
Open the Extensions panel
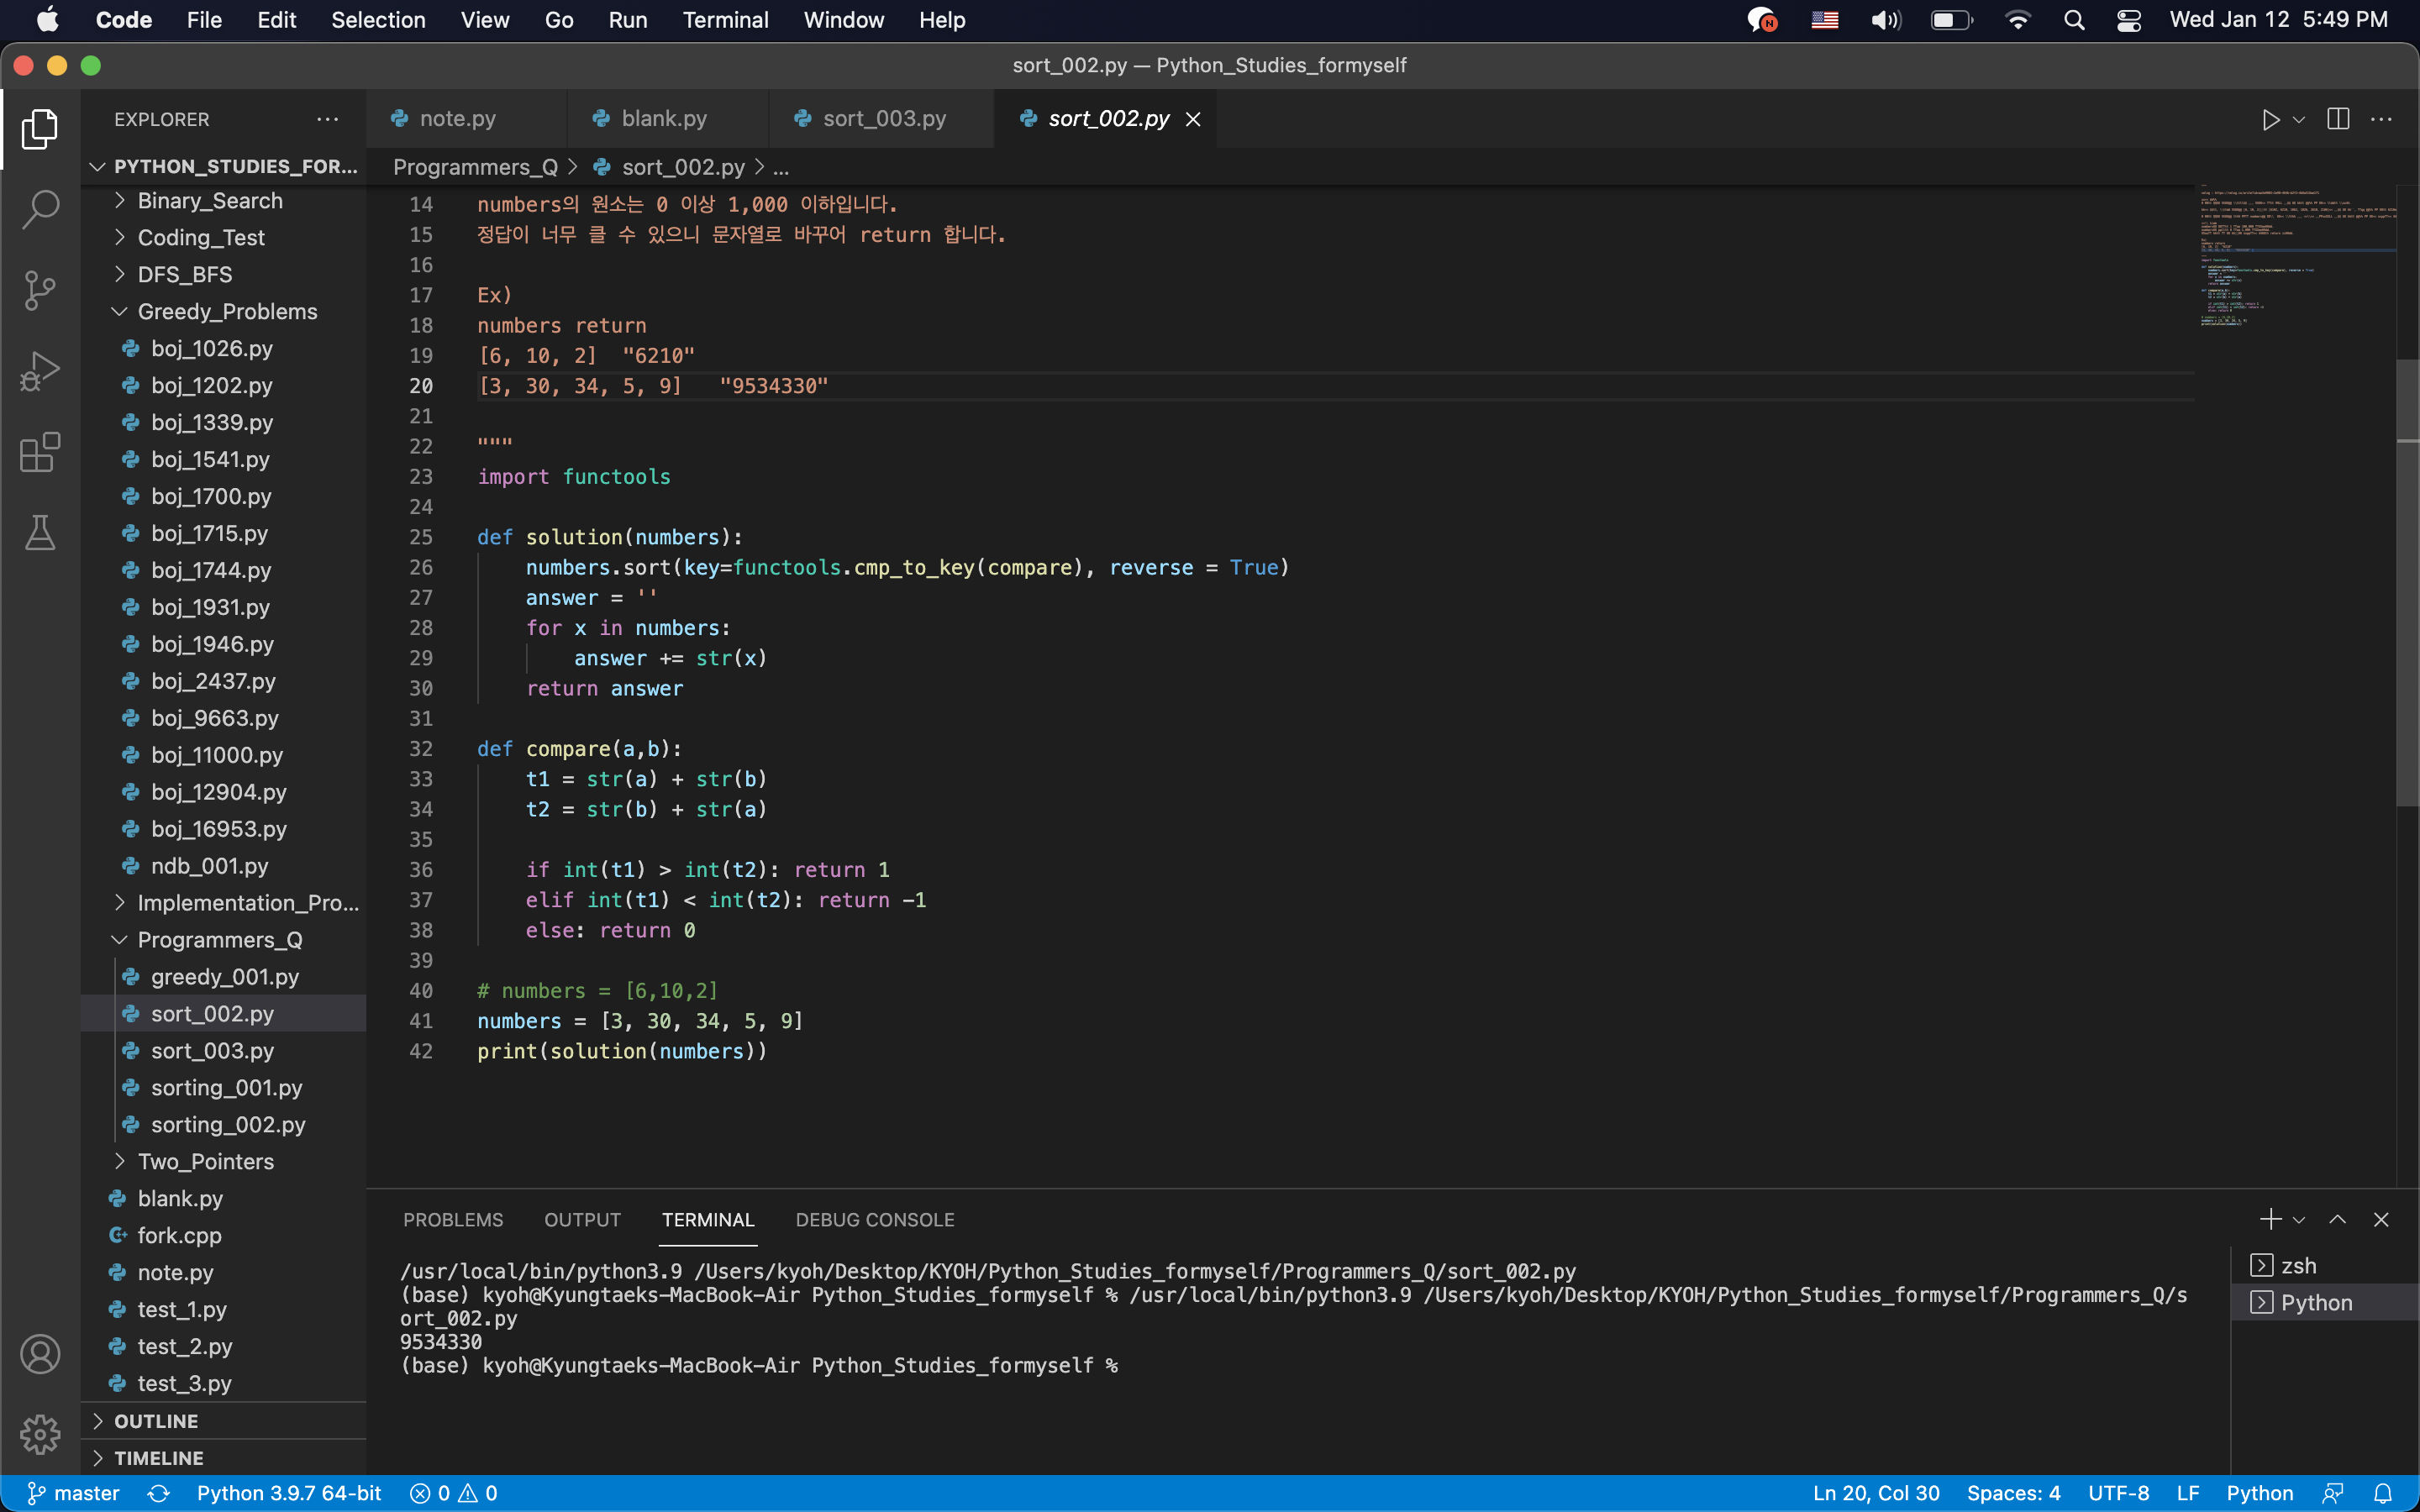pyautogui.click(x=40, y=452)
